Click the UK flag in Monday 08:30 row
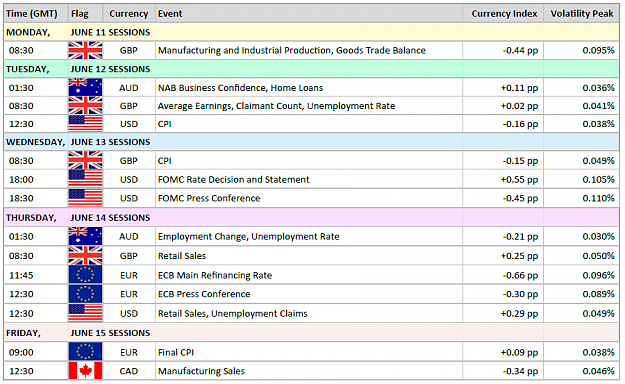The width and height of the screenshot is (625, 384). (85, 50)
